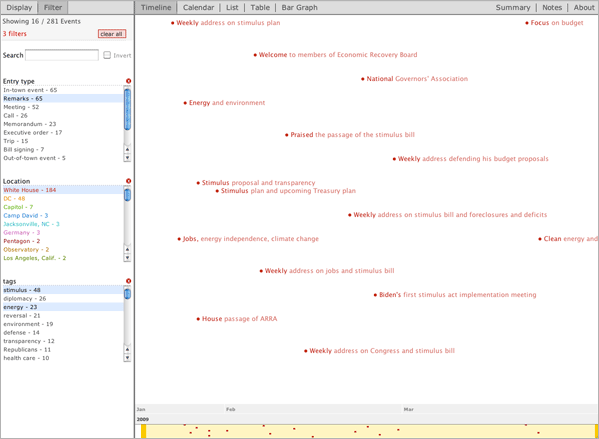Click into the Search text field
This screenshot has width=599, height=439.
coord(62,55)
